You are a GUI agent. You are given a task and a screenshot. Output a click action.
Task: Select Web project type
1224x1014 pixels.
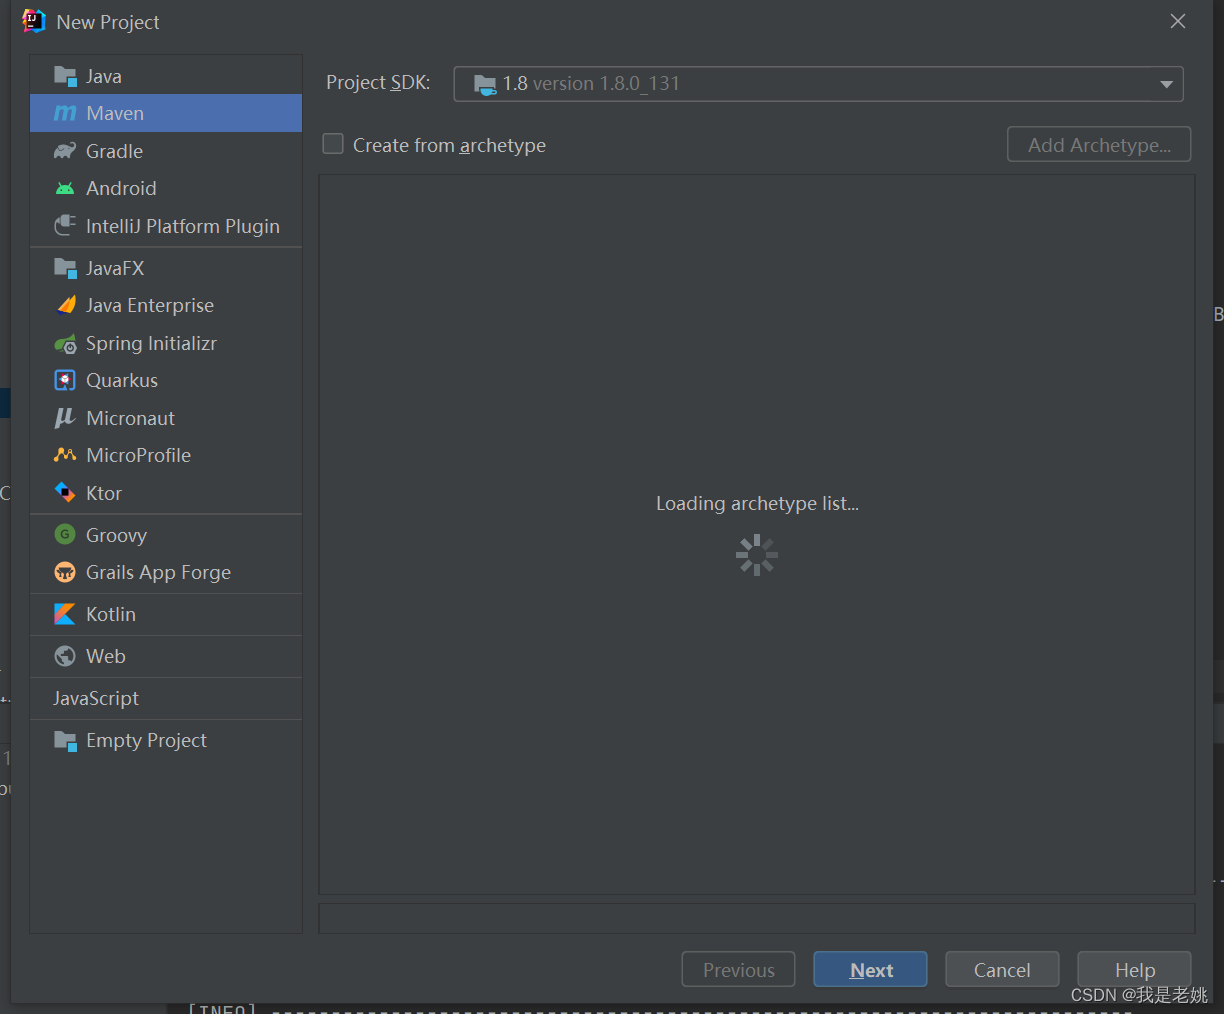coord(166,656)
